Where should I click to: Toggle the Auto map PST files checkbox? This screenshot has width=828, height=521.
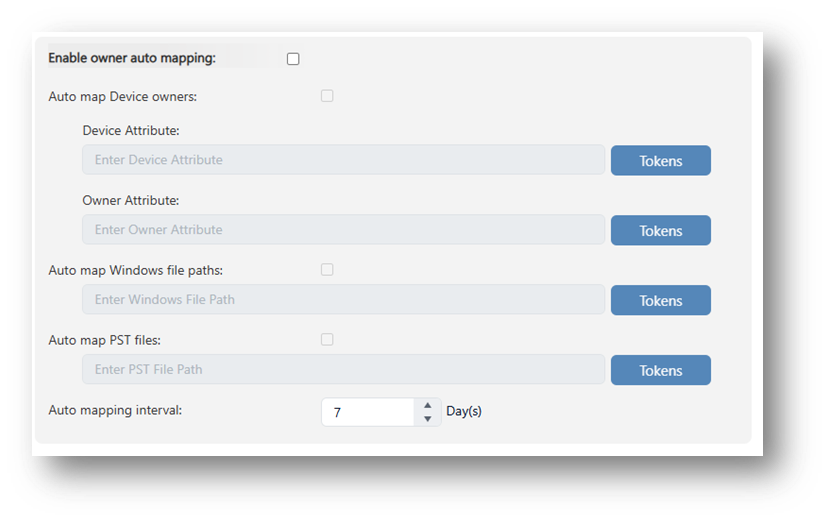coord(327,340)
